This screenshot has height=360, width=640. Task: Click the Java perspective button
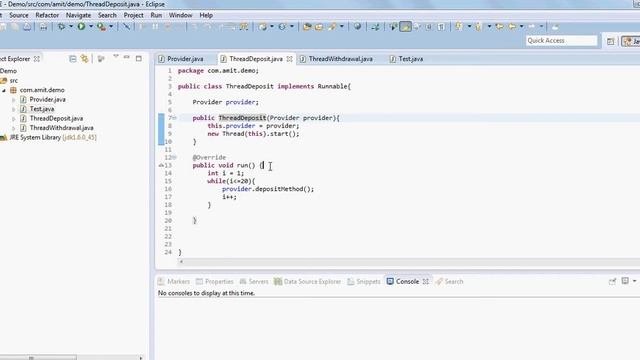click(631, 41)
